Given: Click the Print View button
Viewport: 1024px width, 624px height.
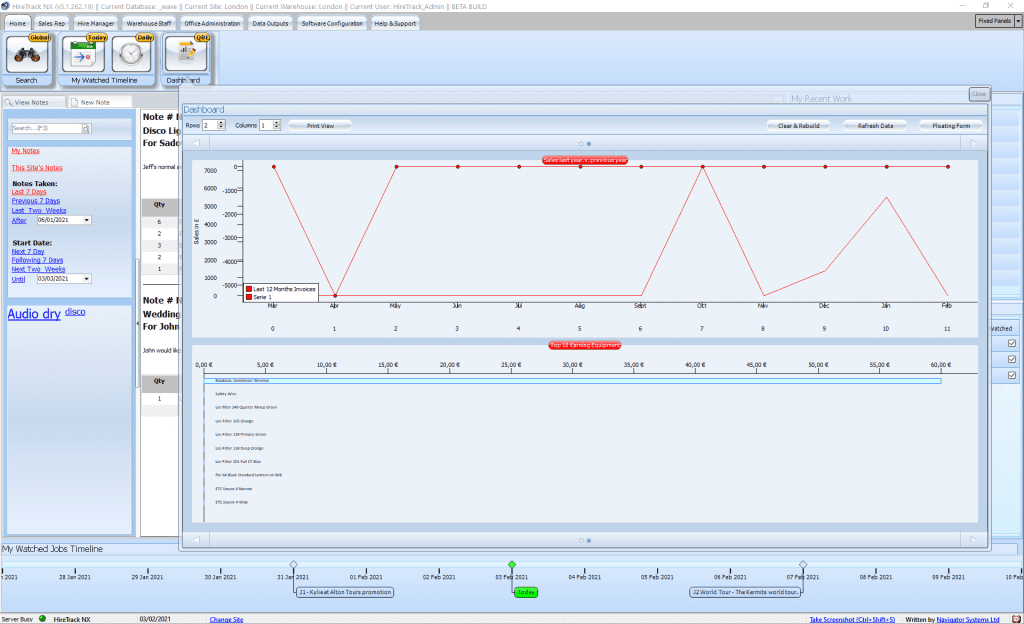Looking at the screenshot, I should point(320,125).
